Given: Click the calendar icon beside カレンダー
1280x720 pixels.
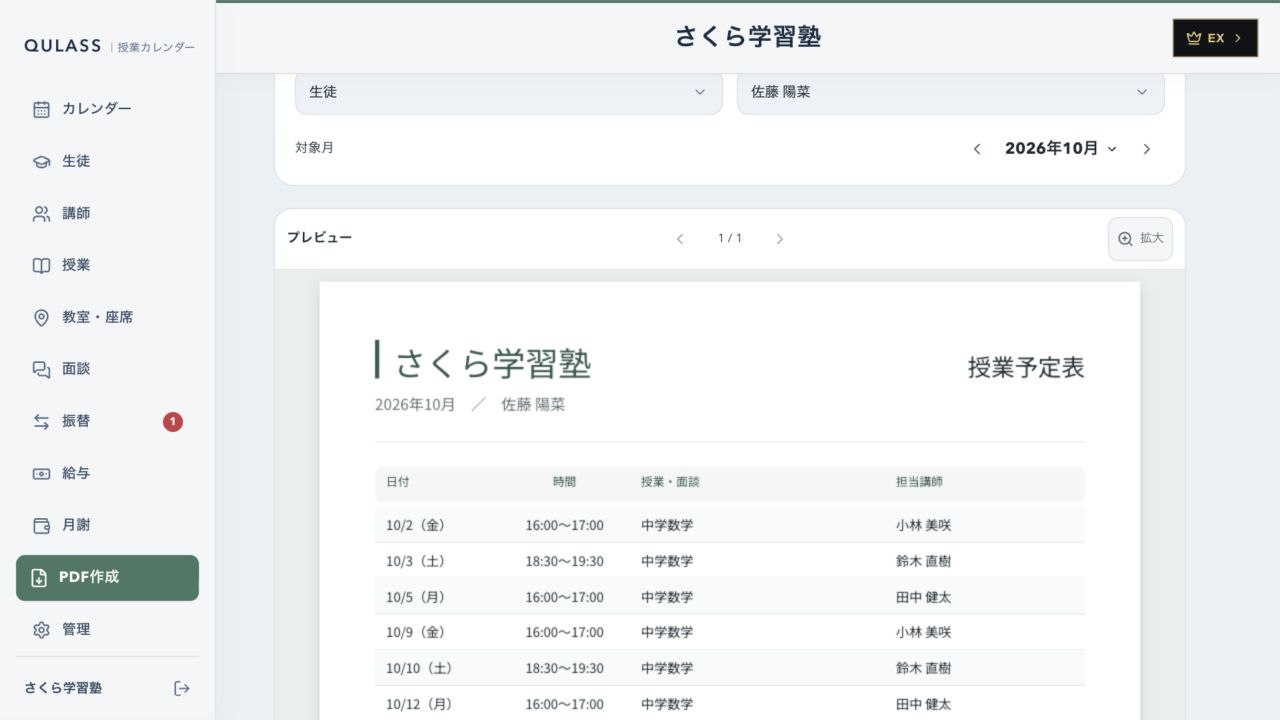Looking at the screenshot, I should click(x=41, y=109).
